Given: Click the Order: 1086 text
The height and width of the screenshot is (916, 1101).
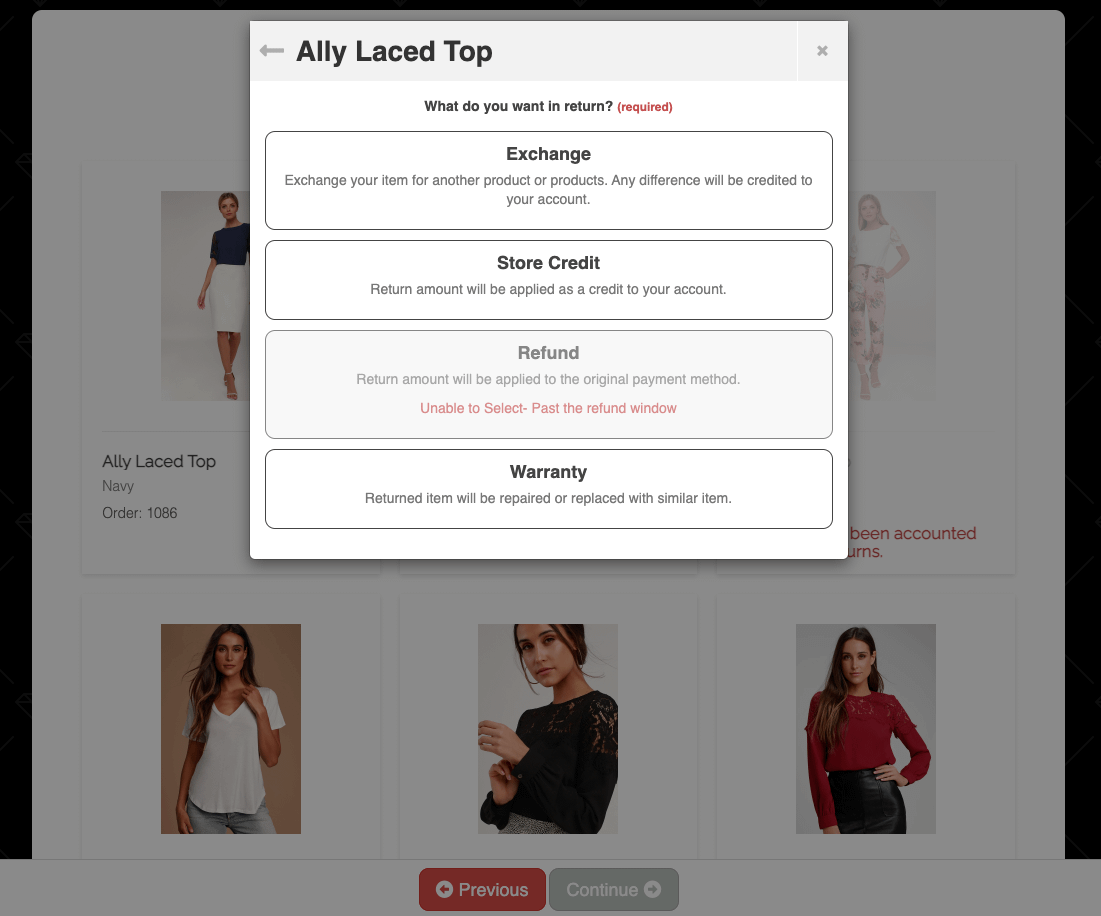Looking at the screenshot, I should 140,513.
